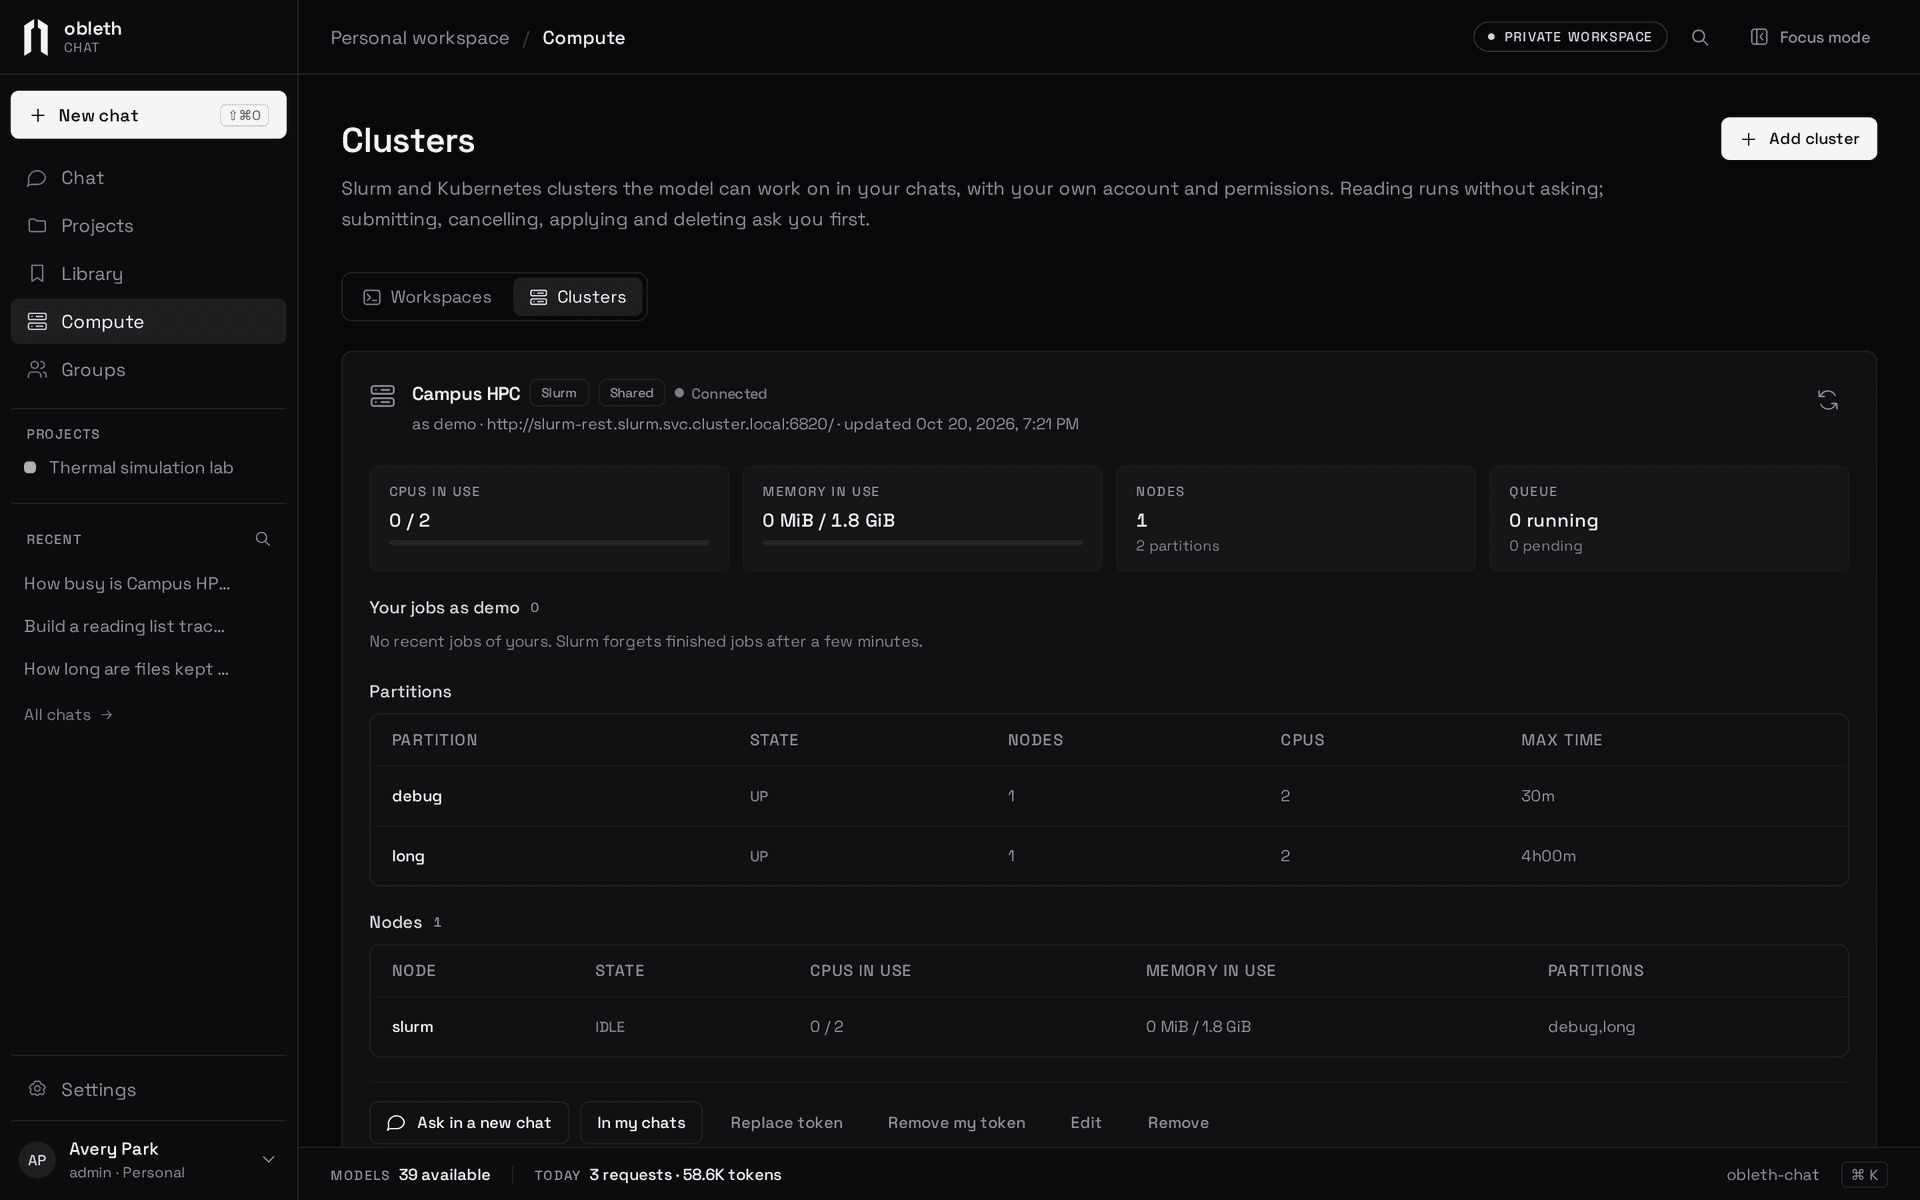Click the obleth logo icon

[36, 37]
